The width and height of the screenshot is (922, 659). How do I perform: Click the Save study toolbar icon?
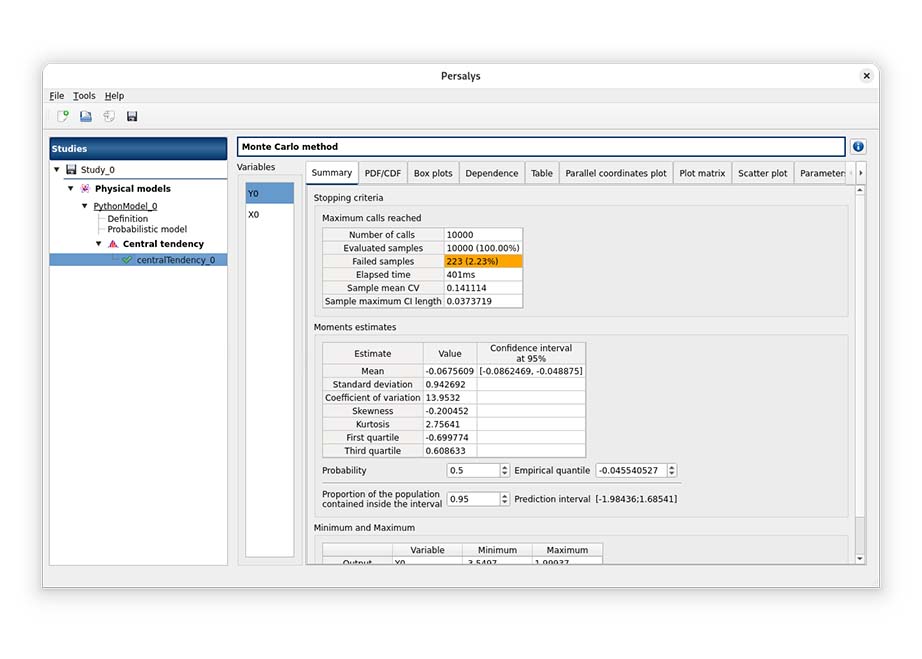132,116
